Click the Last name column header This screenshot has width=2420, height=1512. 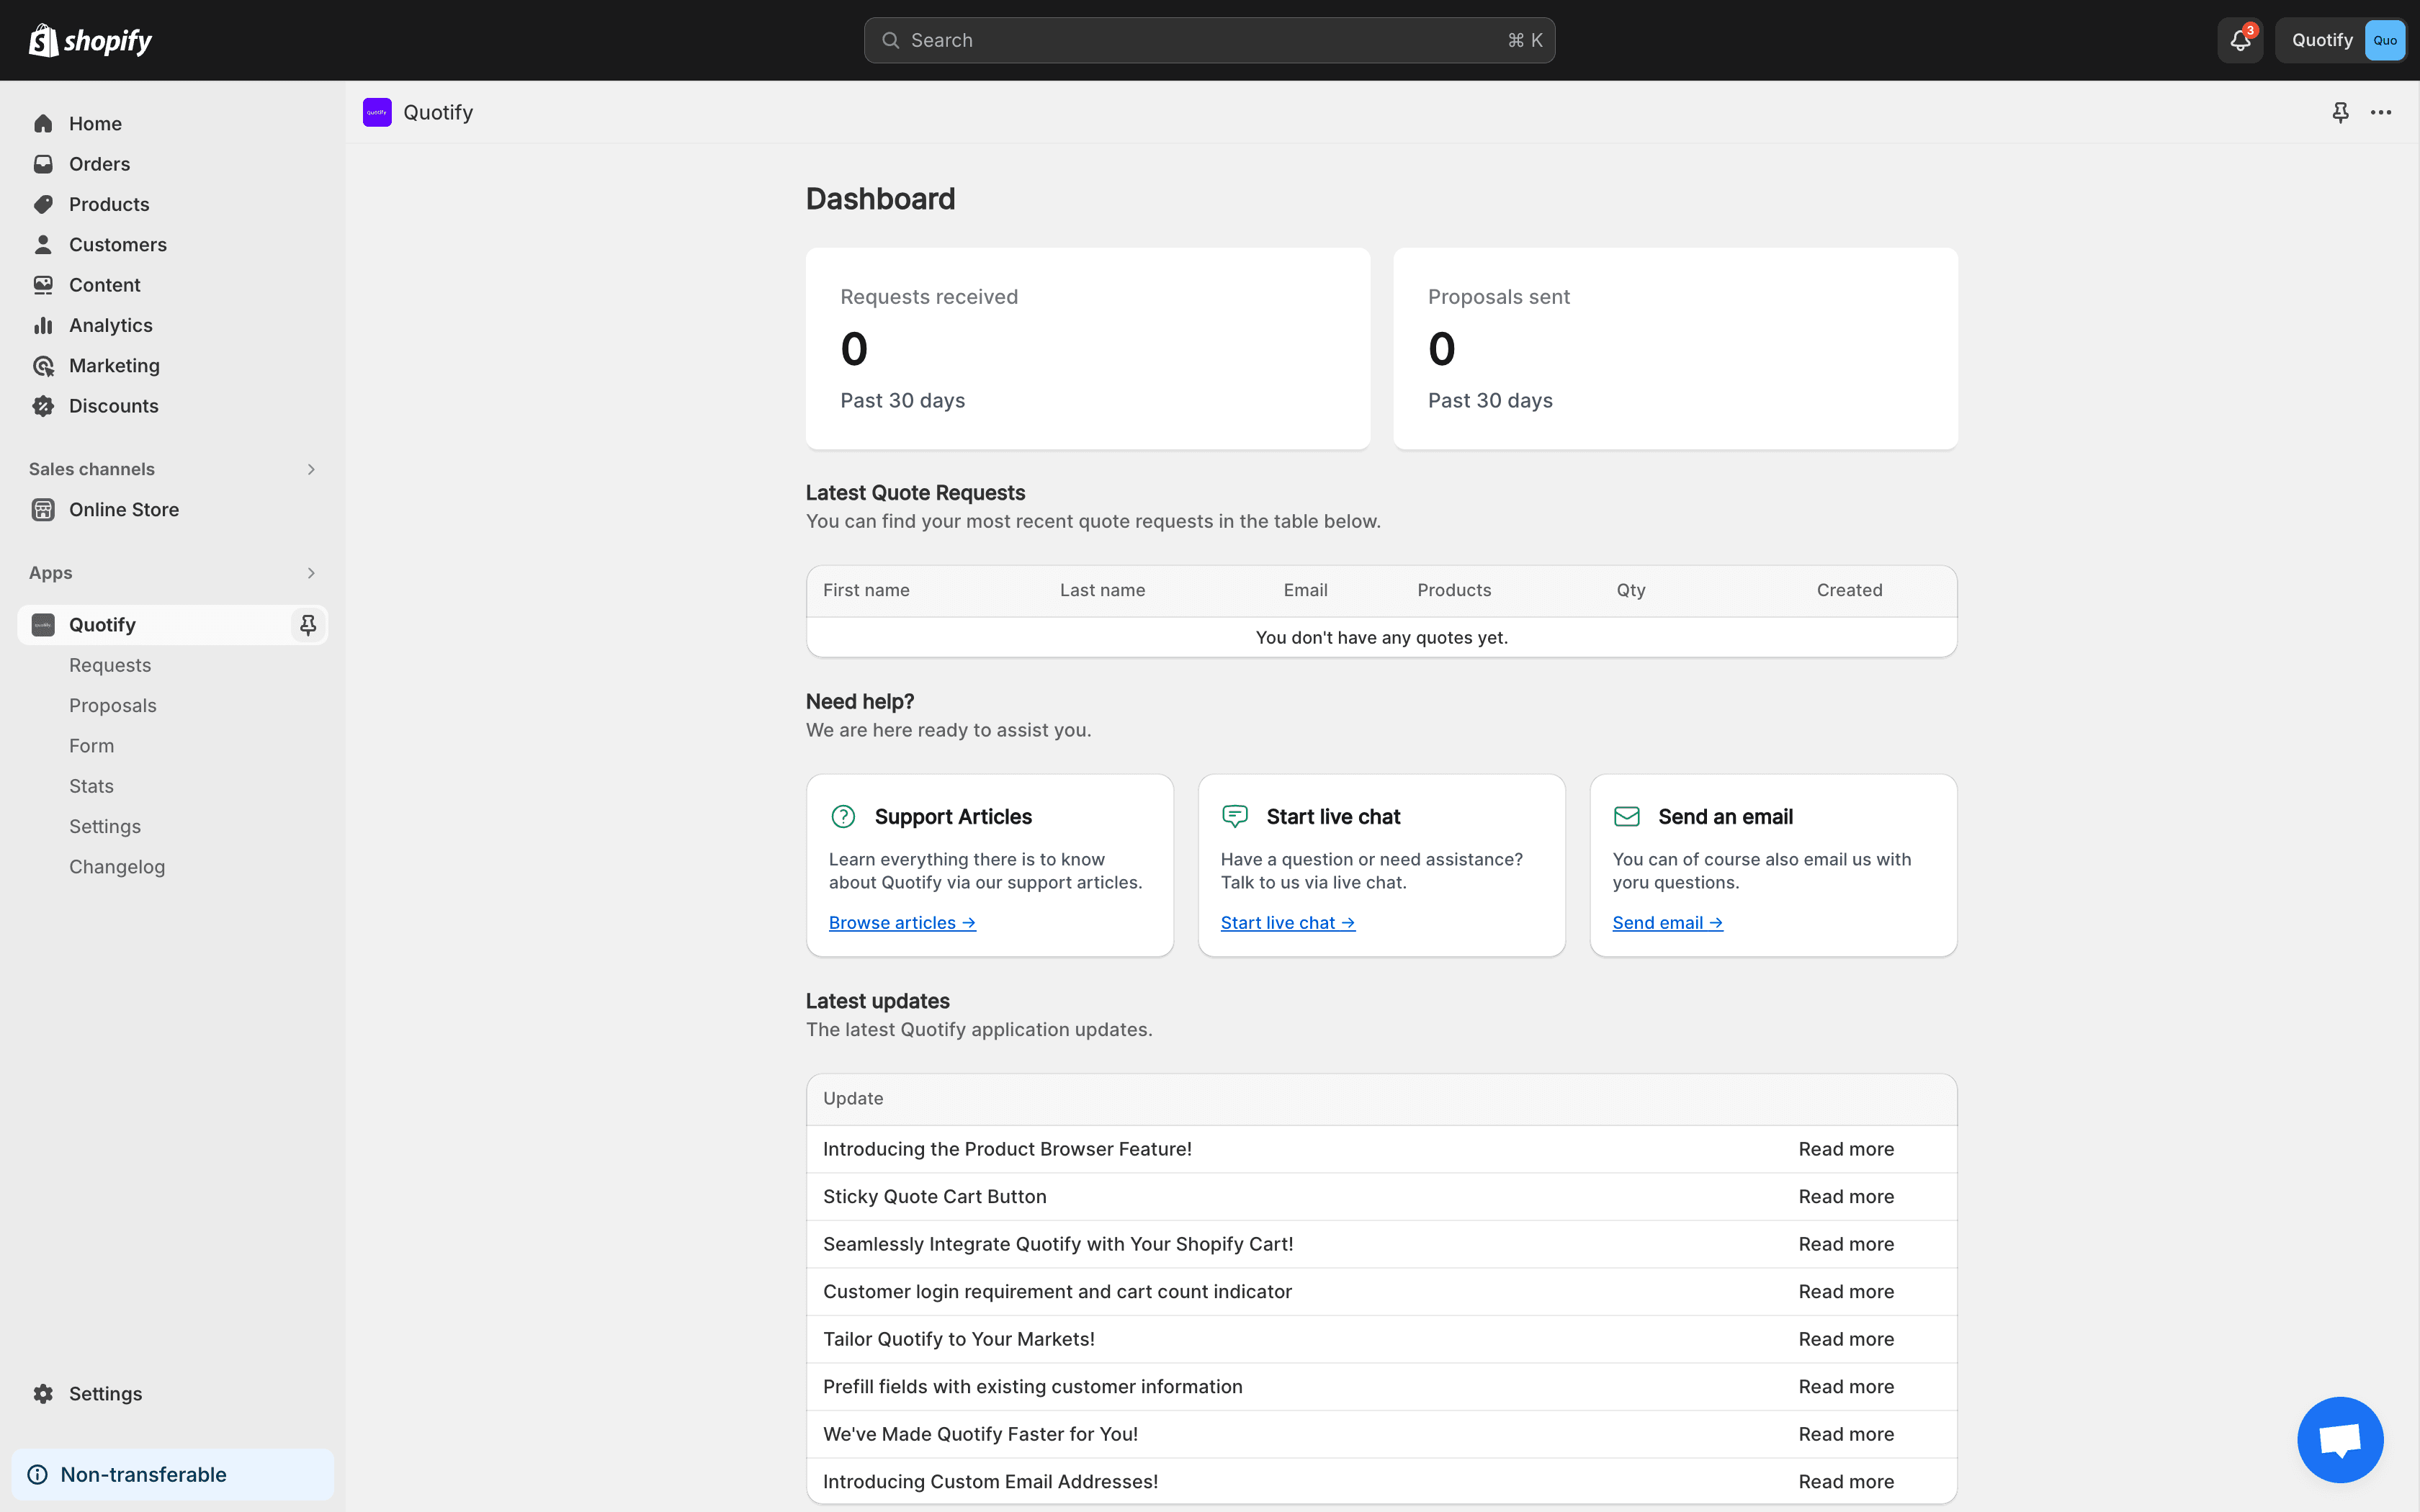coord(1102,590)
